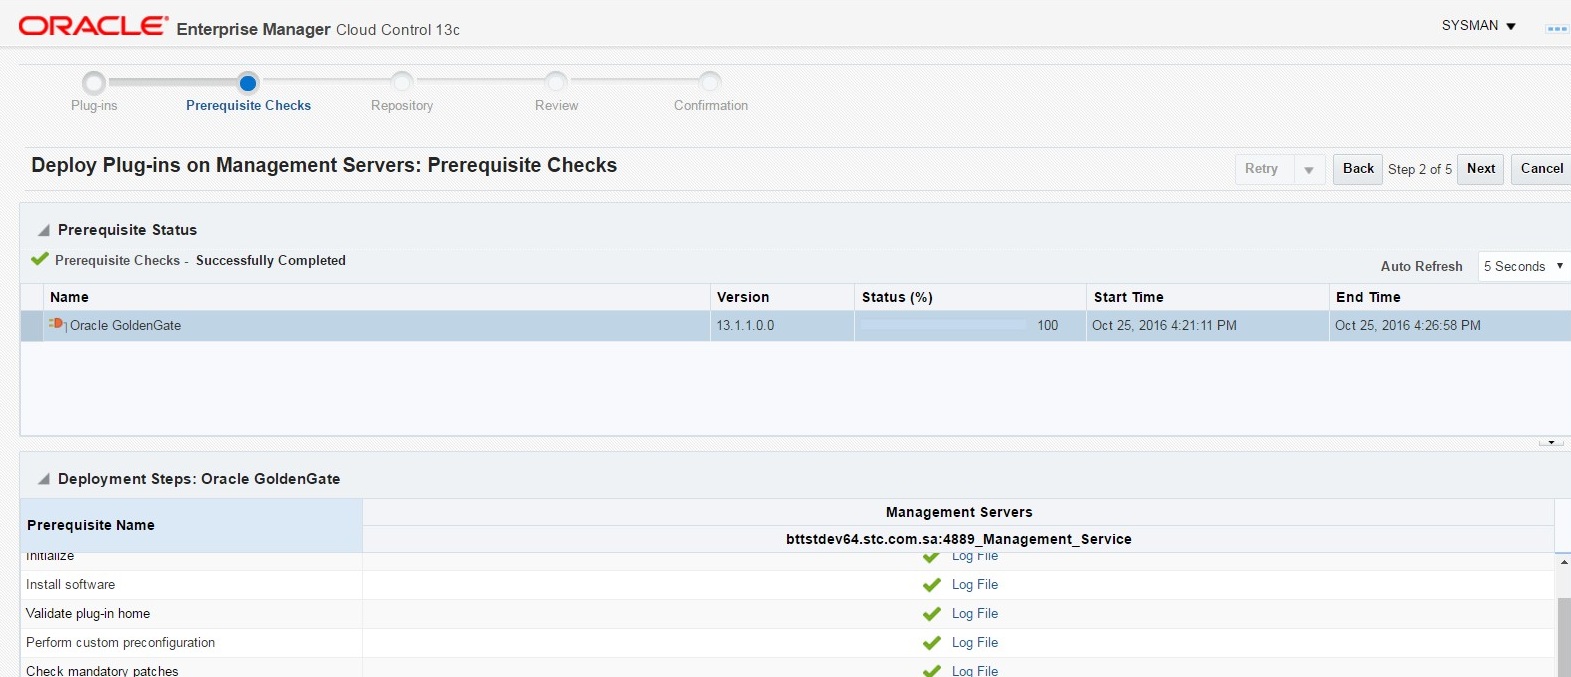Image resolution: width=1571 pixels, height=677 pixels.
Task: Open Log File for Perform custom preconfiguration
Action: tap(975, 643)
